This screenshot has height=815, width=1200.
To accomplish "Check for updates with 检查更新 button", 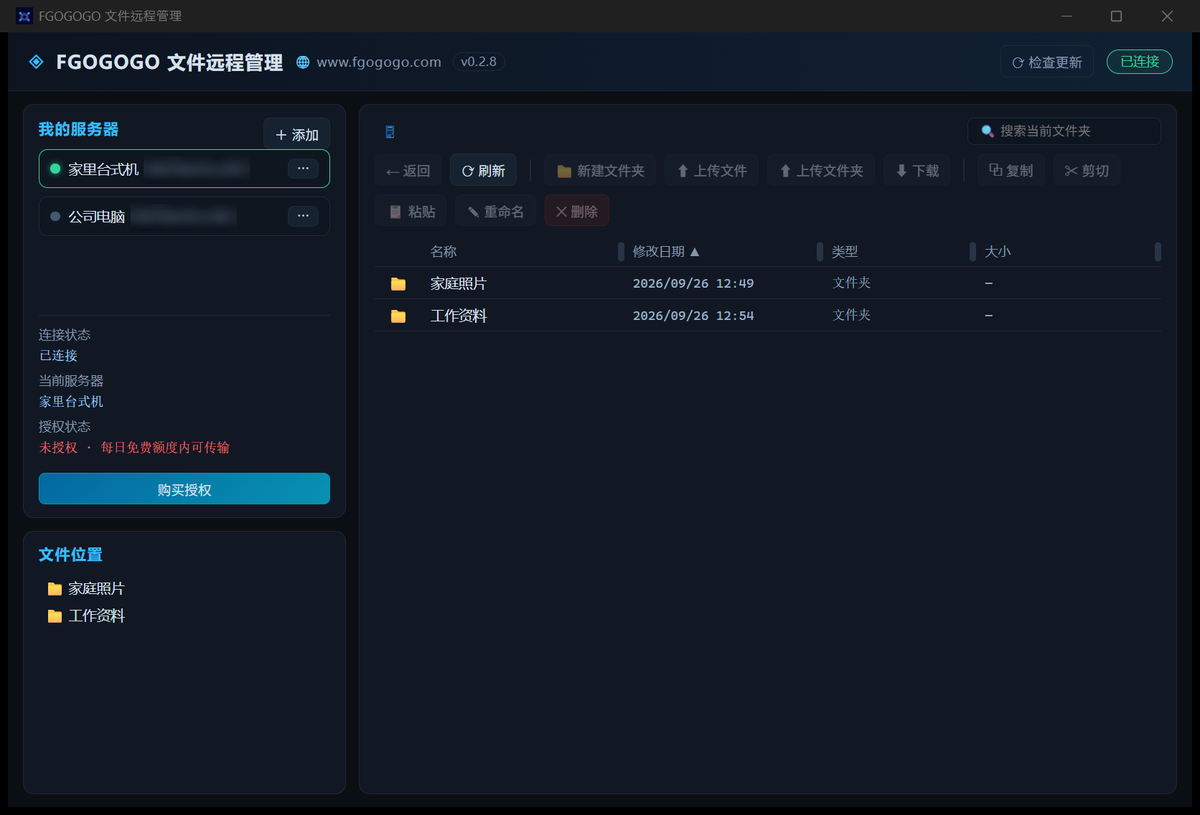I will 1047,62.
